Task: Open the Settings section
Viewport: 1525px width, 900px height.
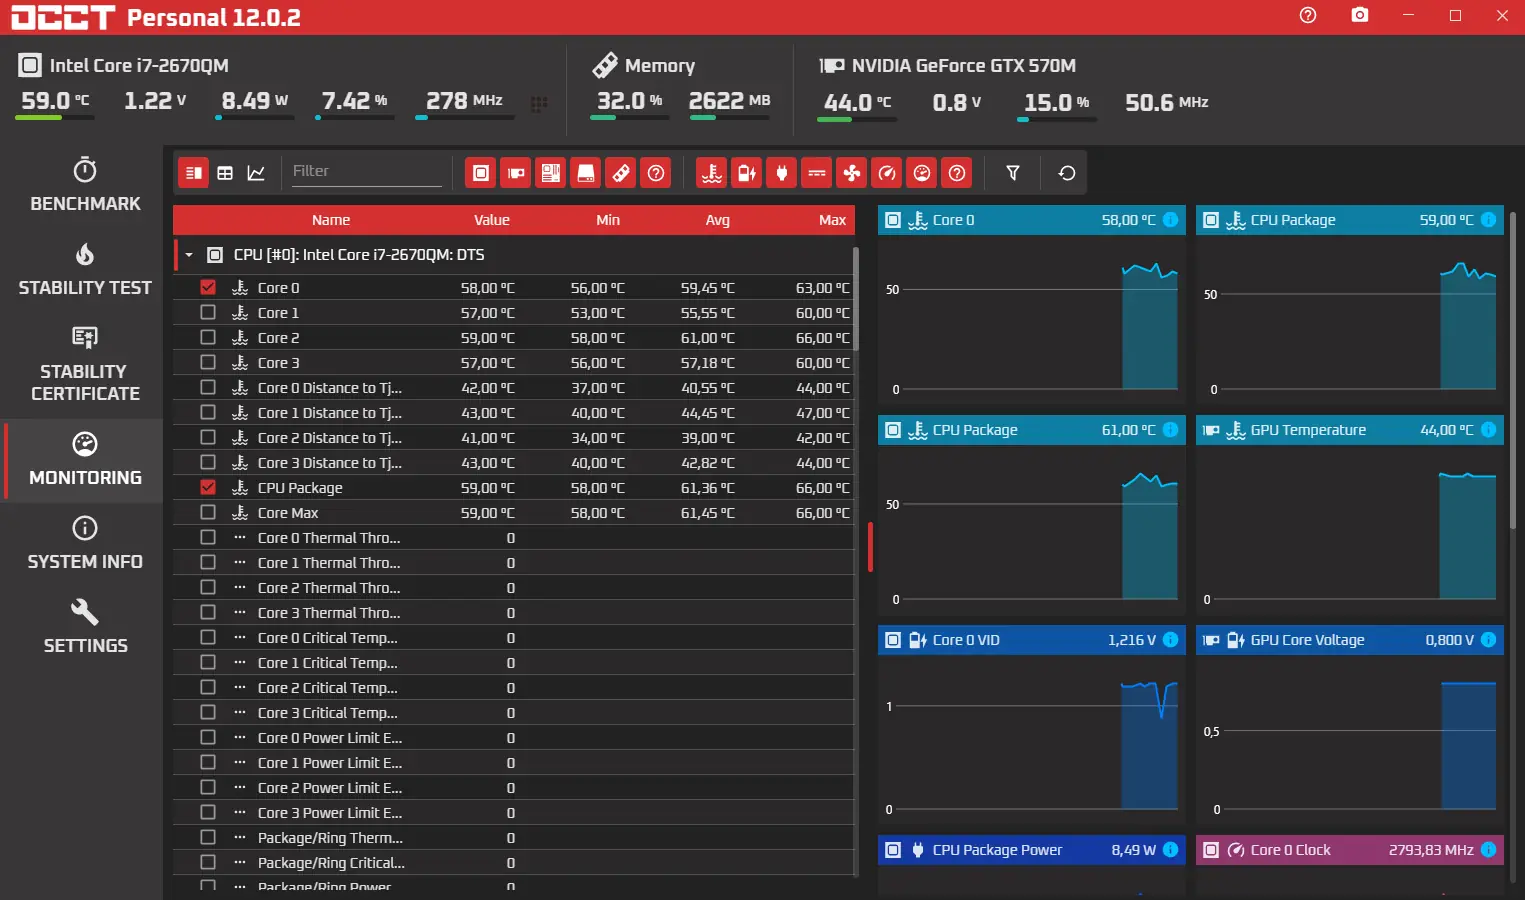Action: (x=85, y=628)
